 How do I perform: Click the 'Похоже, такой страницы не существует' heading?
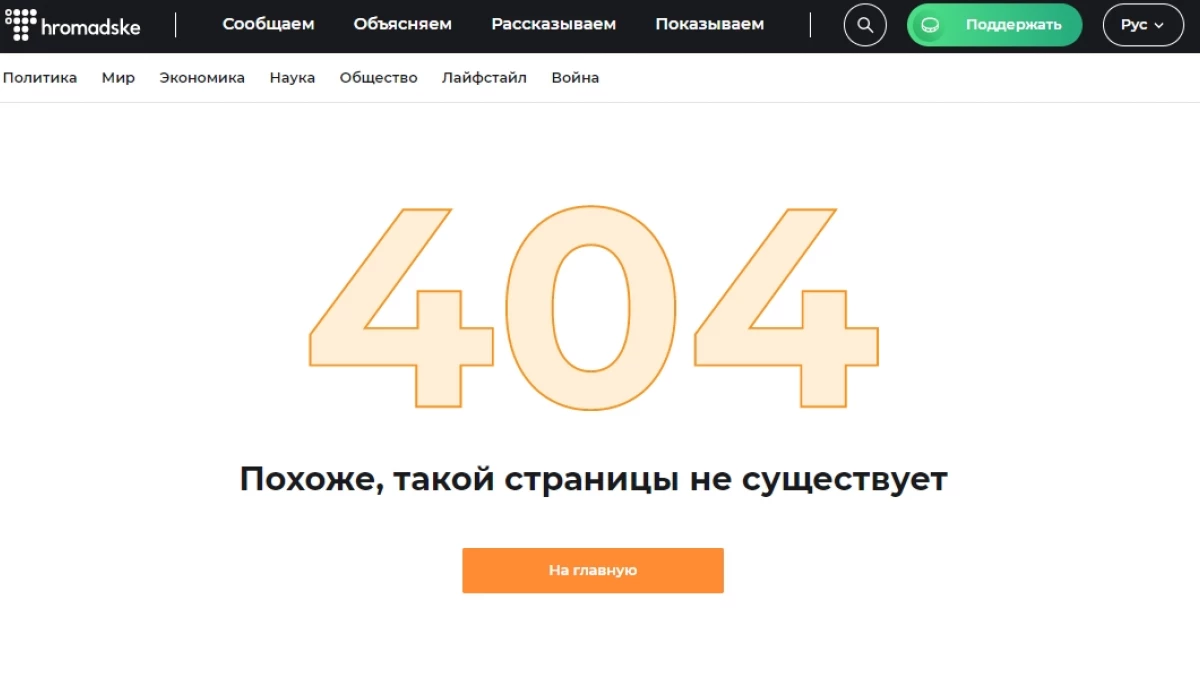593,480
